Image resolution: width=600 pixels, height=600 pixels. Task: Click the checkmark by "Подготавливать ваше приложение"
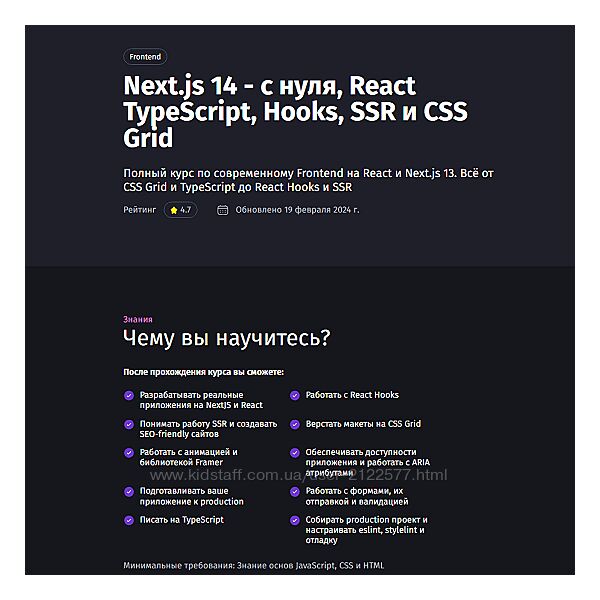coord(128,491)
